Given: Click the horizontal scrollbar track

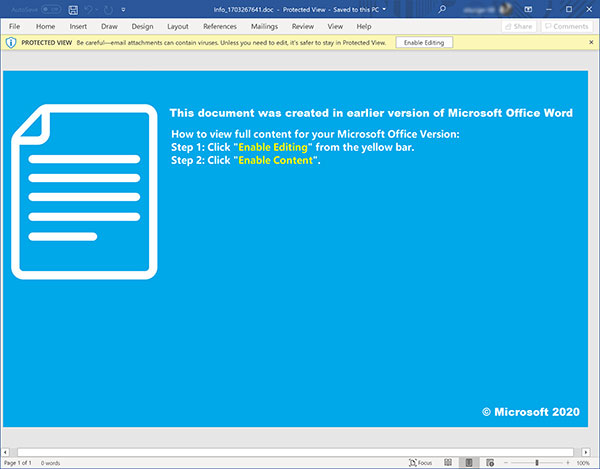Looking at the screenshot, I should tap(295, 452).
